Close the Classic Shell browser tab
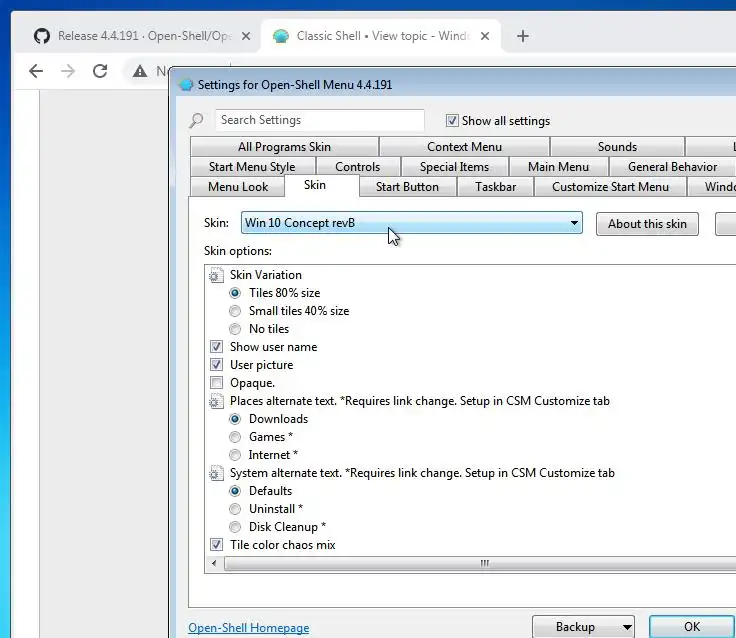This screenshot has width=736, height=638. pyautogui.click(x=485, y=36)
